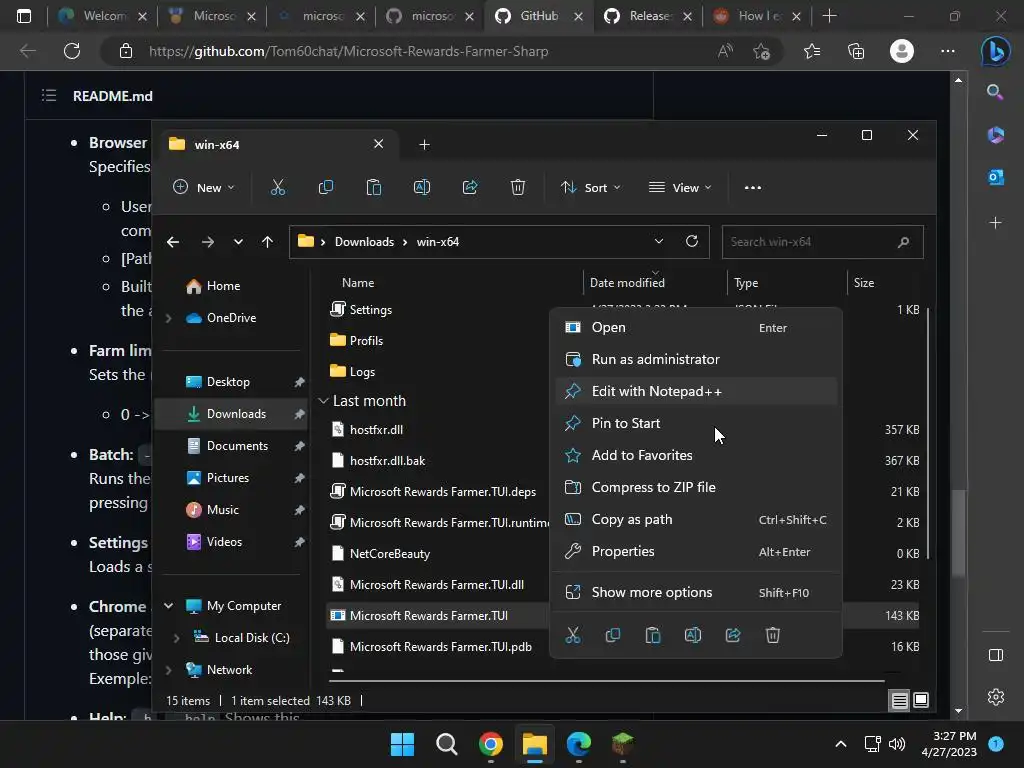Click the Rename icon in Explorer toolbar
This screenshot has height=768, width=1024.
tap(422, 187)
